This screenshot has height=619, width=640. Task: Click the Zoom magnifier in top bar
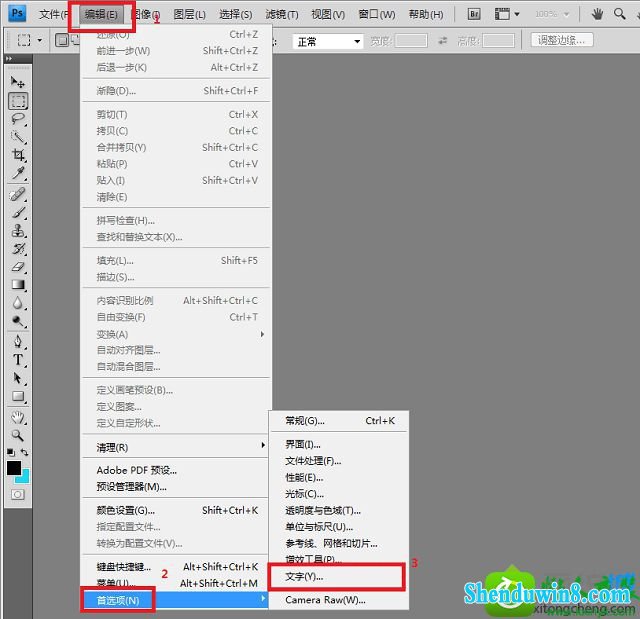click(620, 14)
